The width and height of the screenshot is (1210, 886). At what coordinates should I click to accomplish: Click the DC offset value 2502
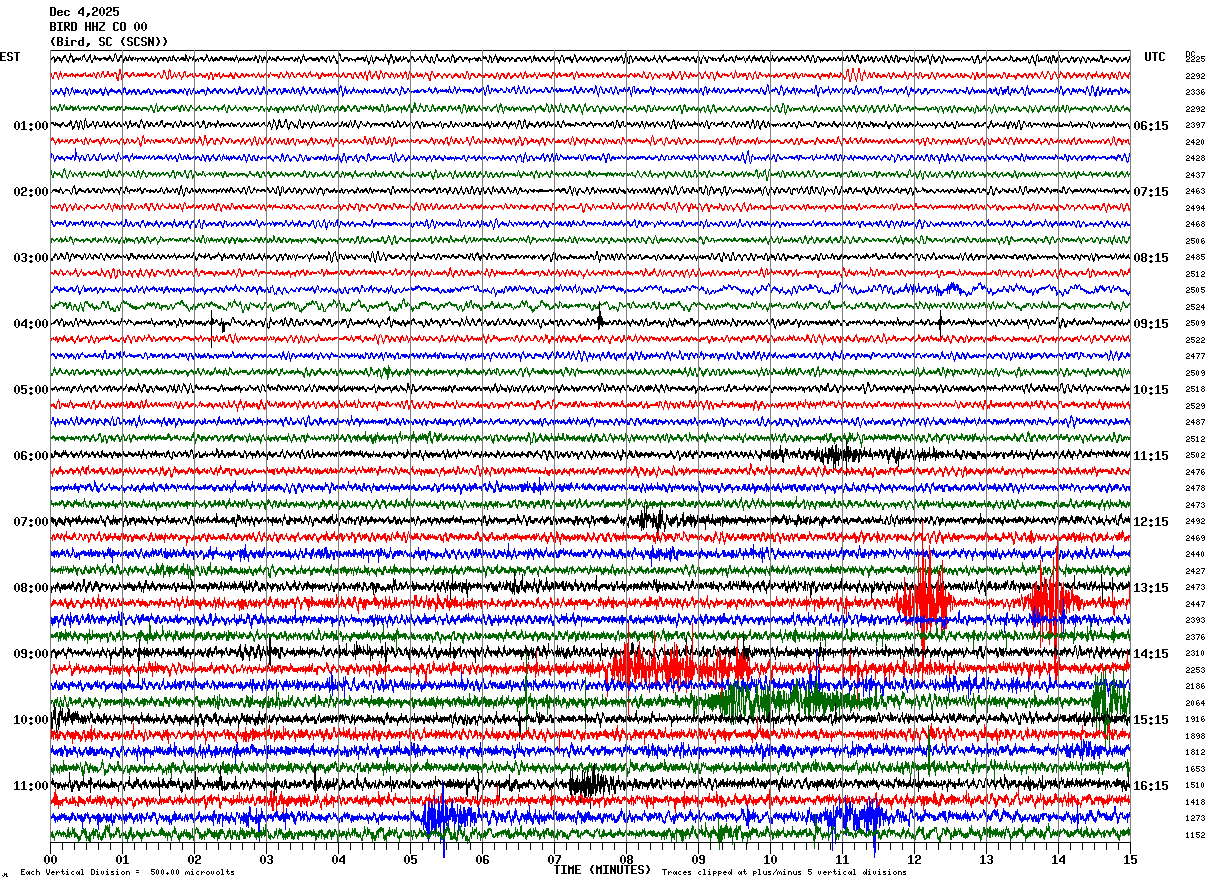[x=1195, y=456]
